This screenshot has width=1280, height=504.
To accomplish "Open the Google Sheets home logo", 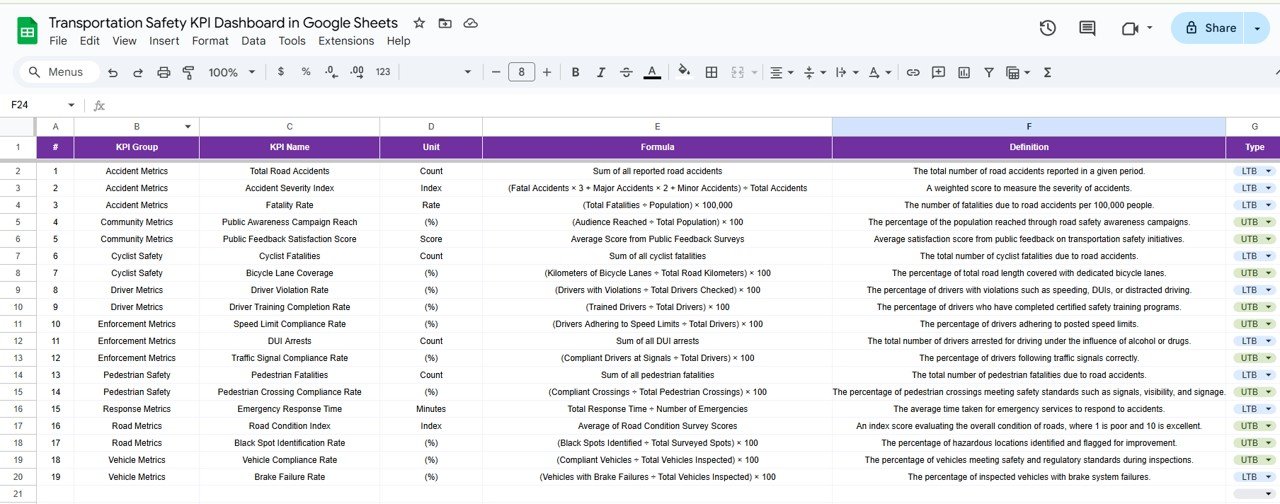I will coord(27,31).
